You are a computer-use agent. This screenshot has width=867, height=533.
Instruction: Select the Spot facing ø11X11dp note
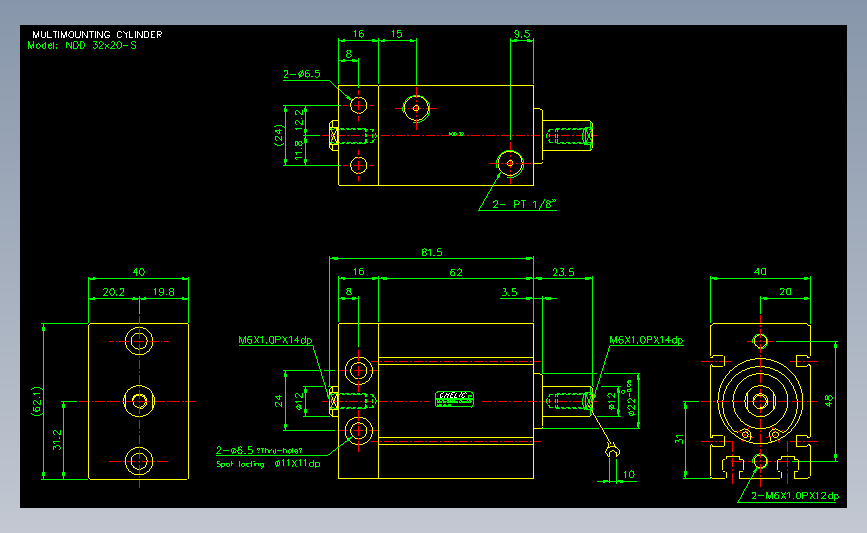(268, 464)
